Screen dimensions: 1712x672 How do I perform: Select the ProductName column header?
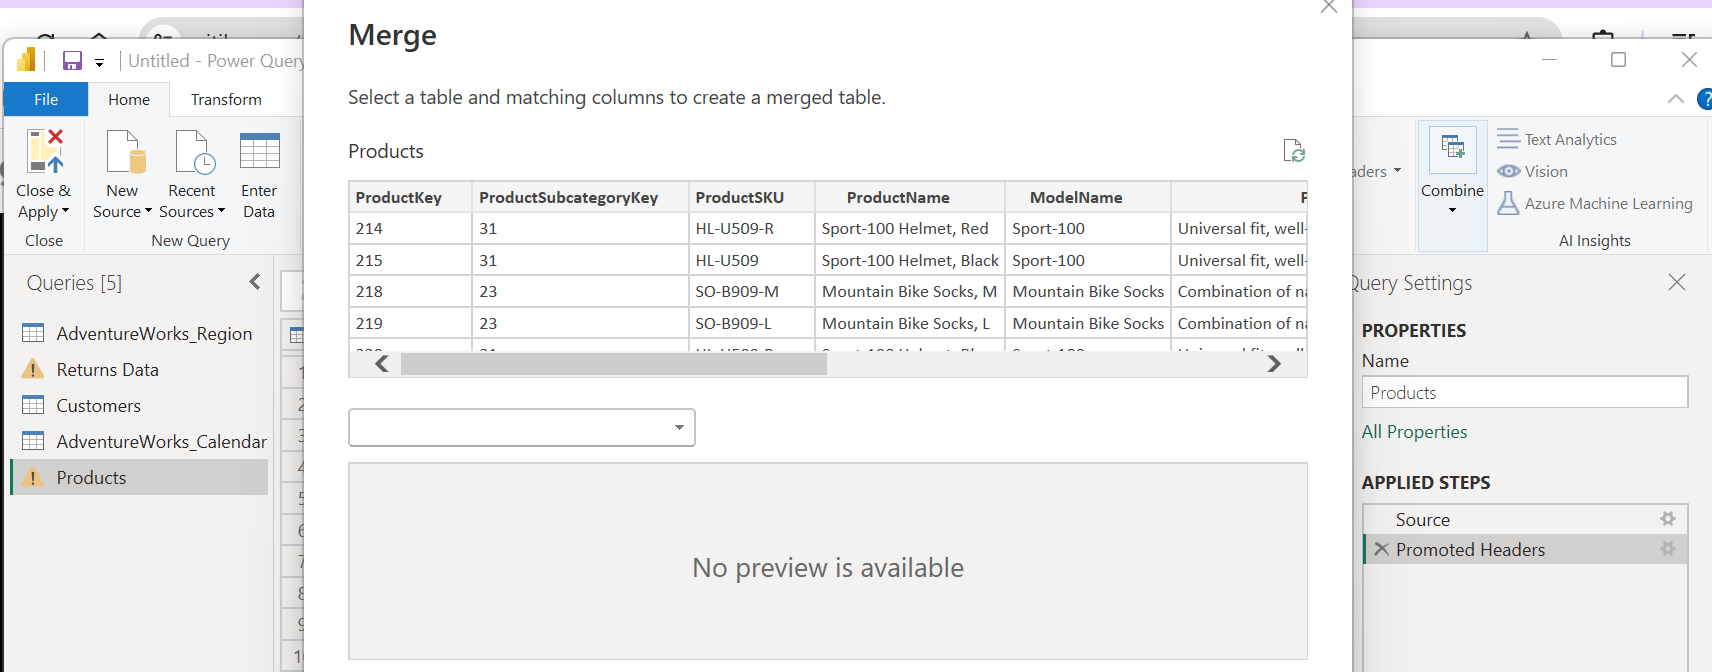point(909,197)
